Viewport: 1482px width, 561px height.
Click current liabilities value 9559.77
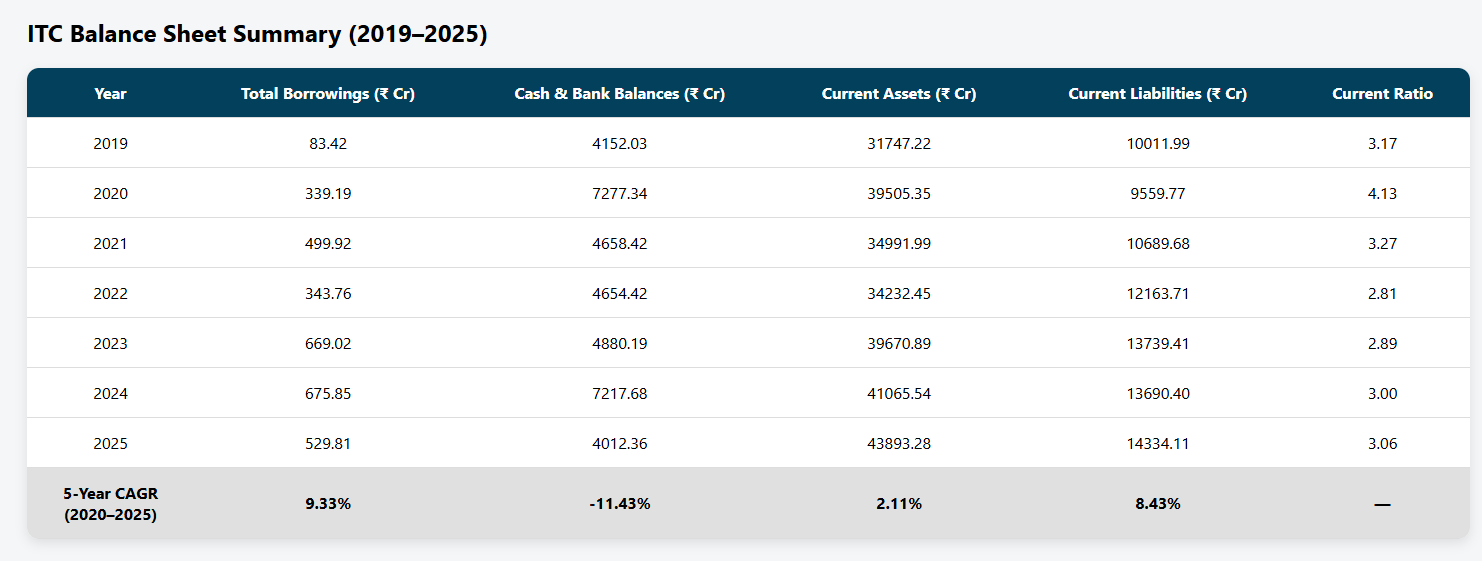1158,193
